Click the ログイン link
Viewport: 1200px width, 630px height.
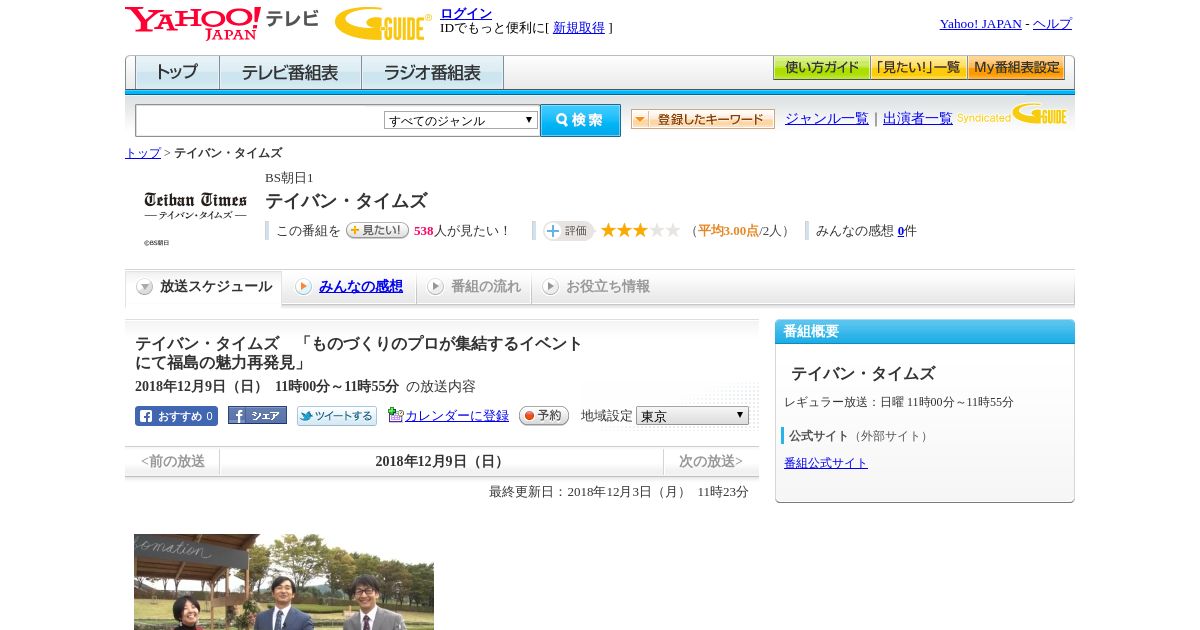[x=466, y=13]
